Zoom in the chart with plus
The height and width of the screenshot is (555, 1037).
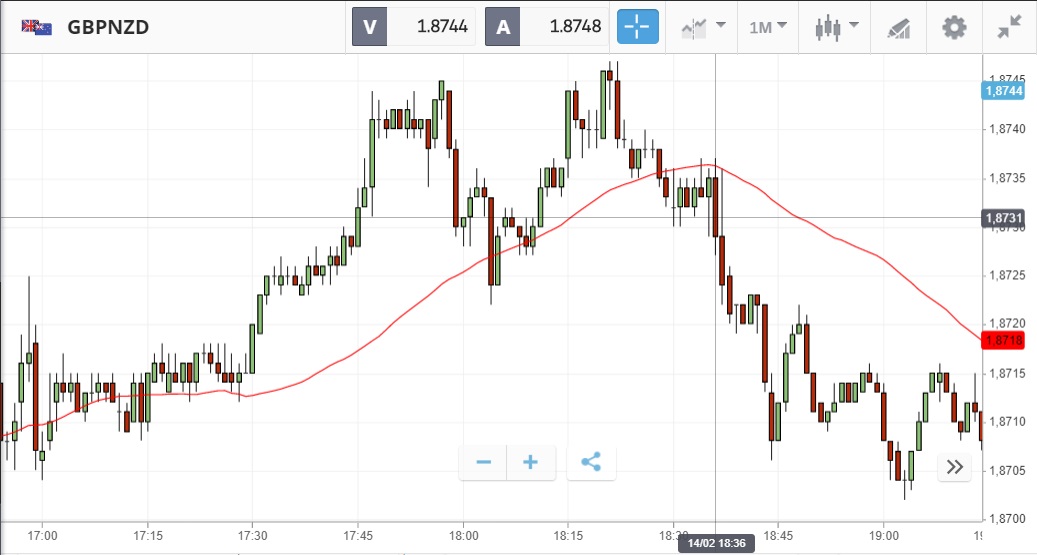click(x=531, y=462)
